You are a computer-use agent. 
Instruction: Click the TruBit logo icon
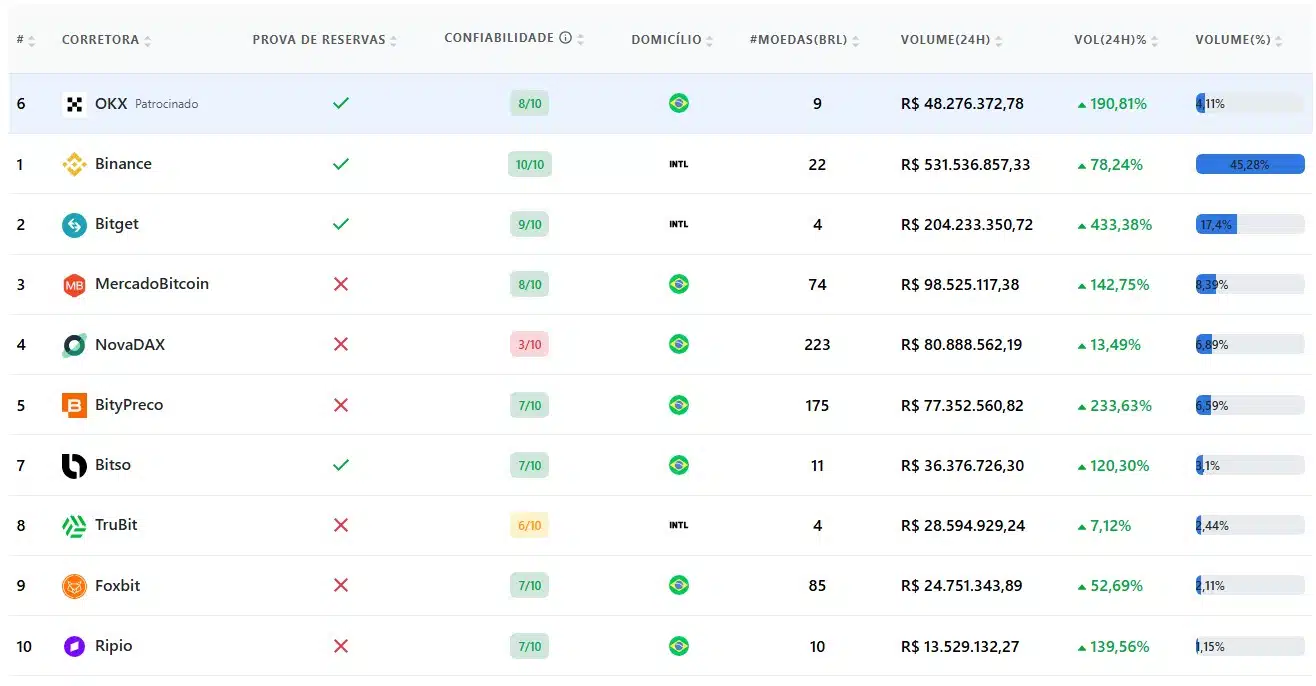(75, 526)
